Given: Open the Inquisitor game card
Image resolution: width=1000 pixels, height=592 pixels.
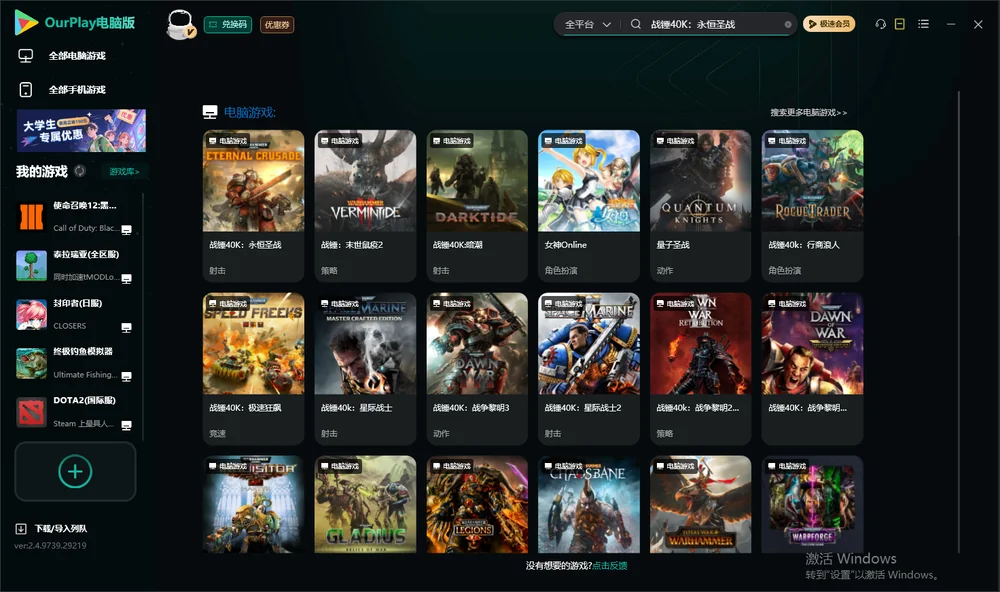Looking at the screenshot, I should pos(253,504).
